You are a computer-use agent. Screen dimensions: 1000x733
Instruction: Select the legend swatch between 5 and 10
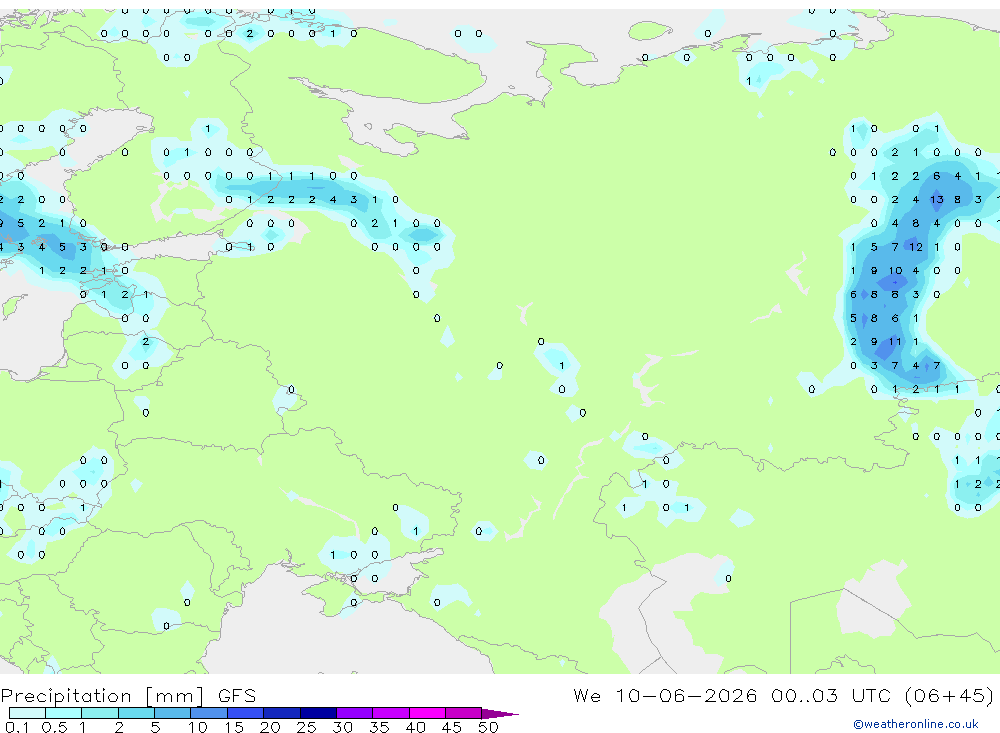173,713
